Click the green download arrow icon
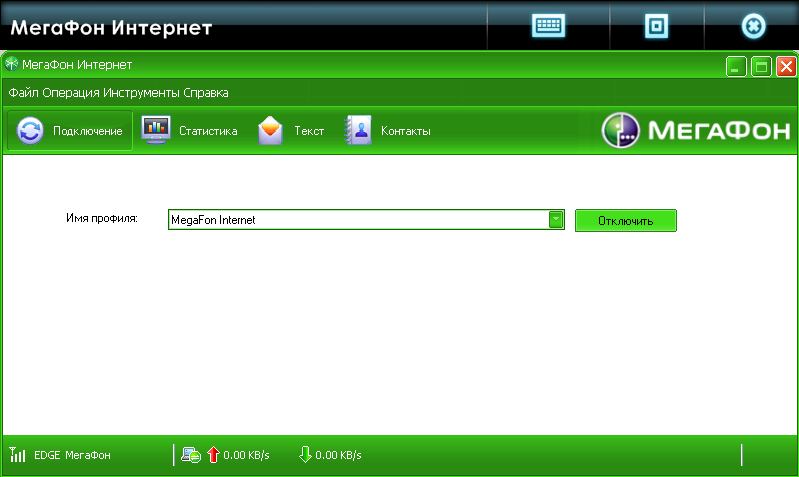The width and height of the screenshot is (799, 477). [305, 454]
